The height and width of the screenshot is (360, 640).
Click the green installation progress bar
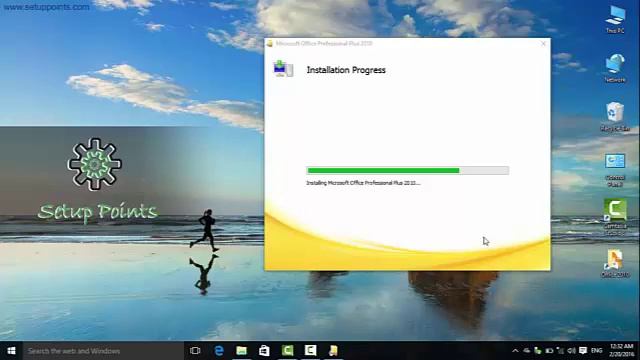[x=407, y=171]
